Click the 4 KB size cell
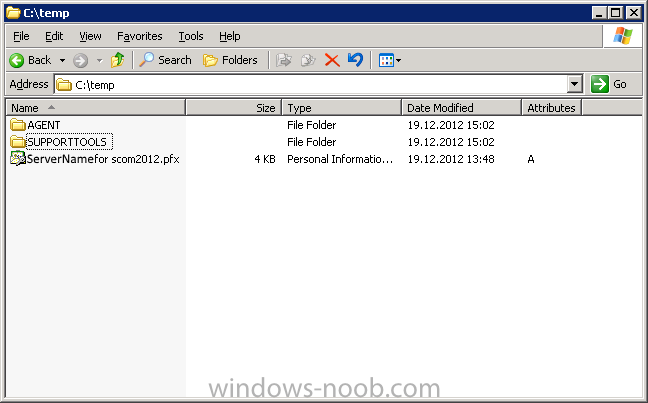This screenshot has width=648, height=403. (x=265, y=159)
